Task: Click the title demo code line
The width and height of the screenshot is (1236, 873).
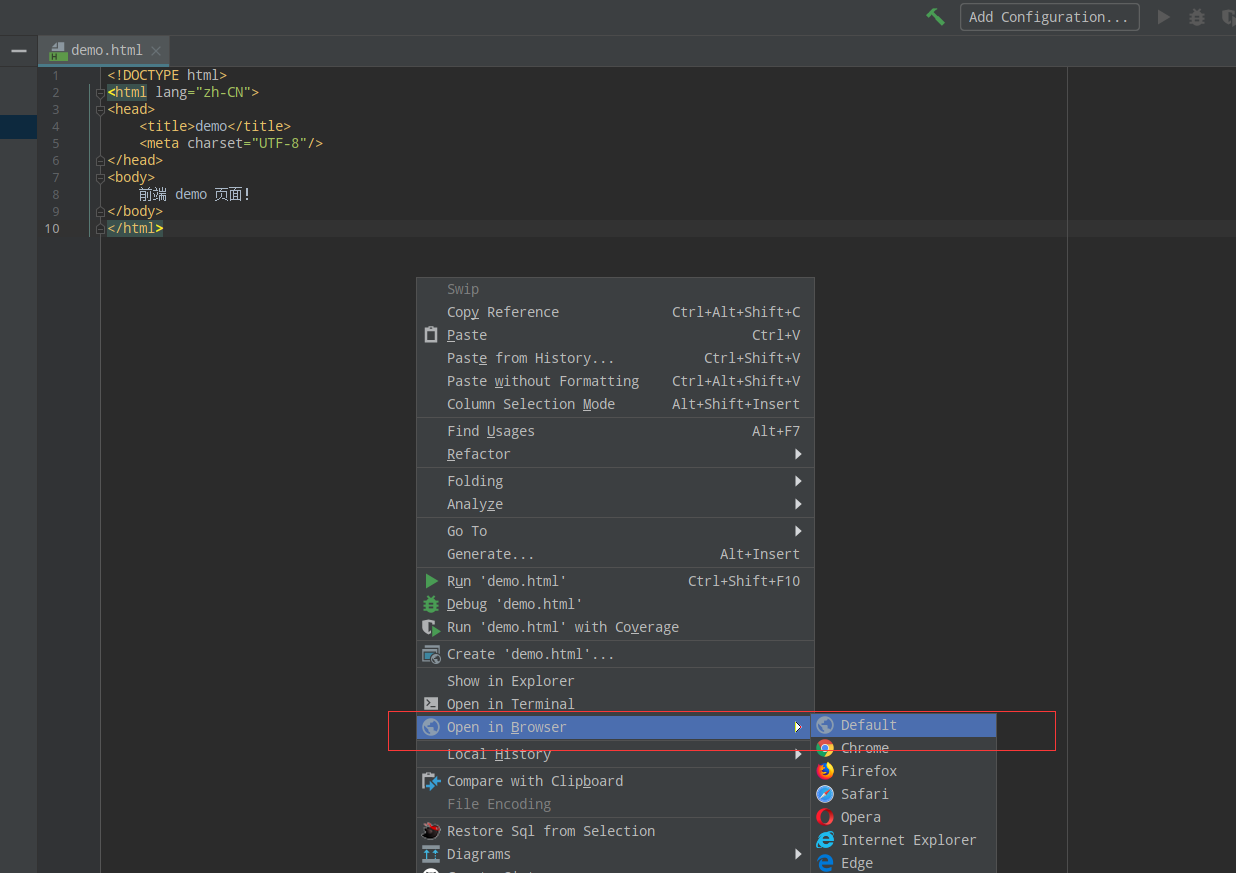Action: [215, 126]
